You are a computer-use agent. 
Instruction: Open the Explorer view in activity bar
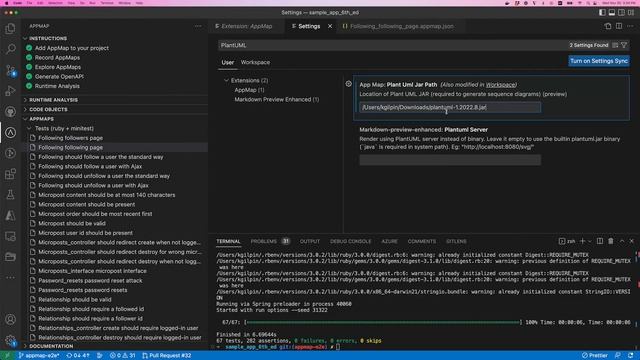[x=10, y=29]
